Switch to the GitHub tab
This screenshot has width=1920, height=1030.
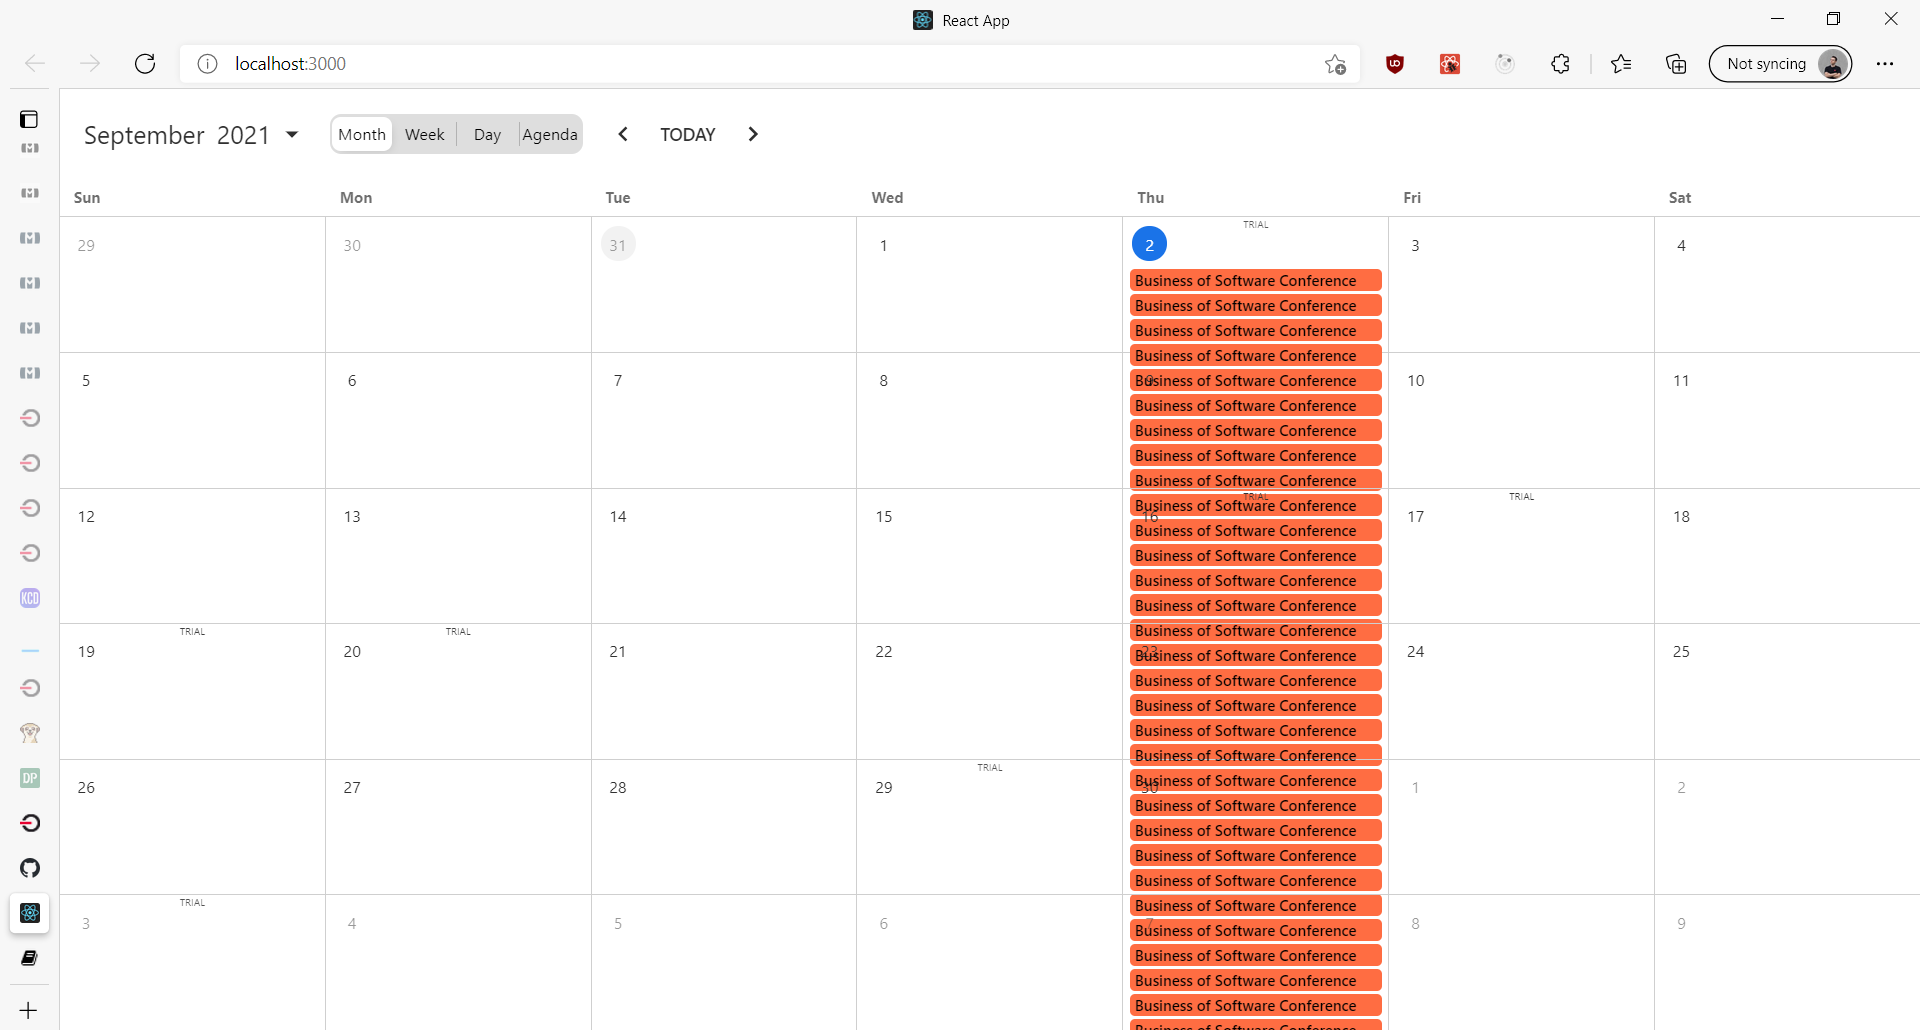[x=30, y=868]
